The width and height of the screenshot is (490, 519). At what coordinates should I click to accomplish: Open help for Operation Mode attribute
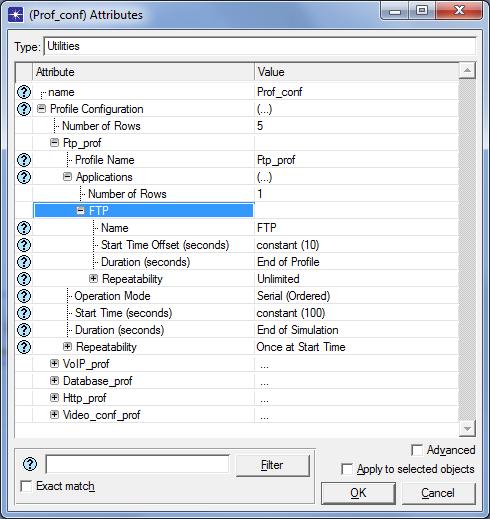click(24, 296)
